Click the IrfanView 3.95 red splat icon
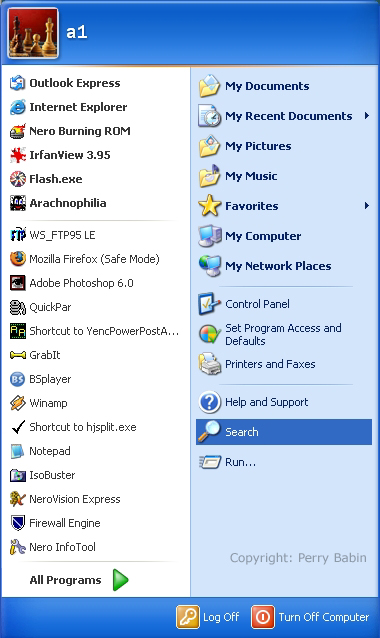The height and width of the screenshot is (638, 380). point(17,155)
